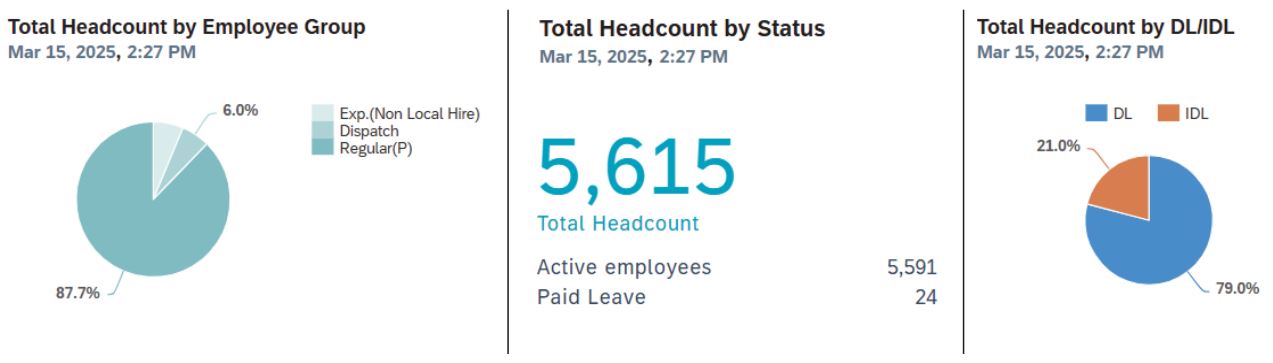Click the 87.7% data label

click(77, 294)
